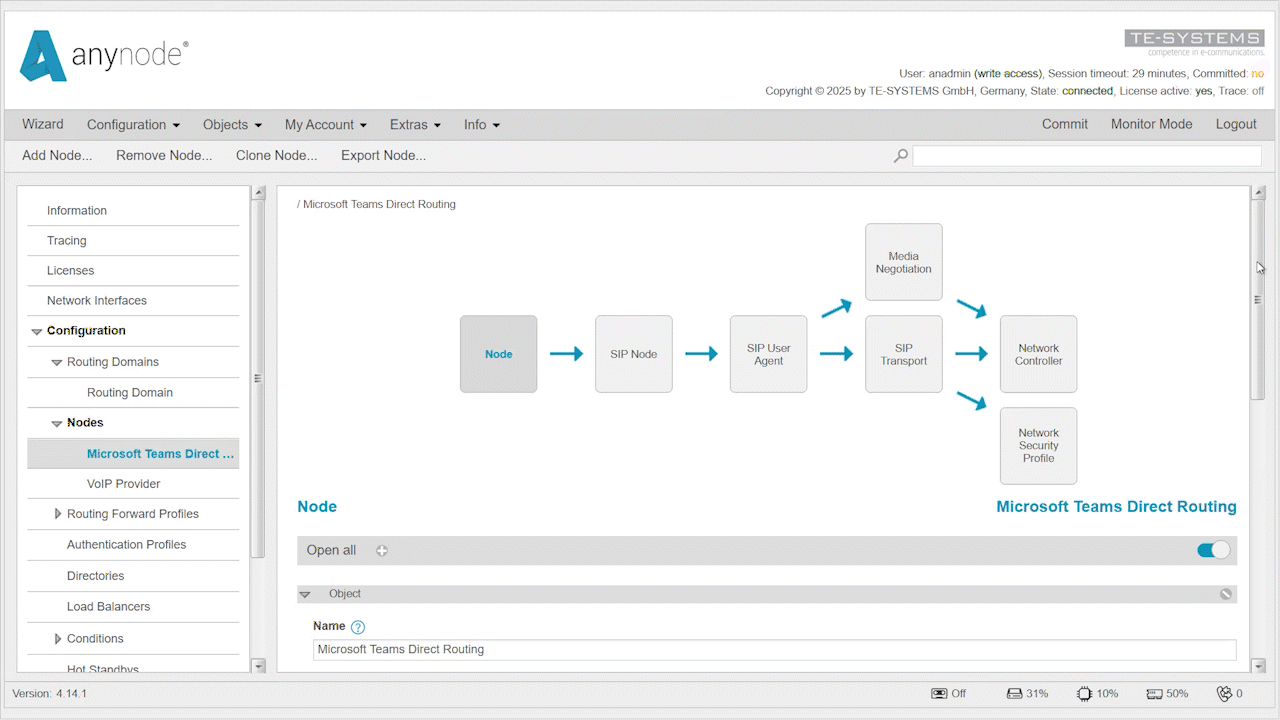Click the main content vertical scrollbar
The image size is (1280, 720).
click(x=1258, y=300)
